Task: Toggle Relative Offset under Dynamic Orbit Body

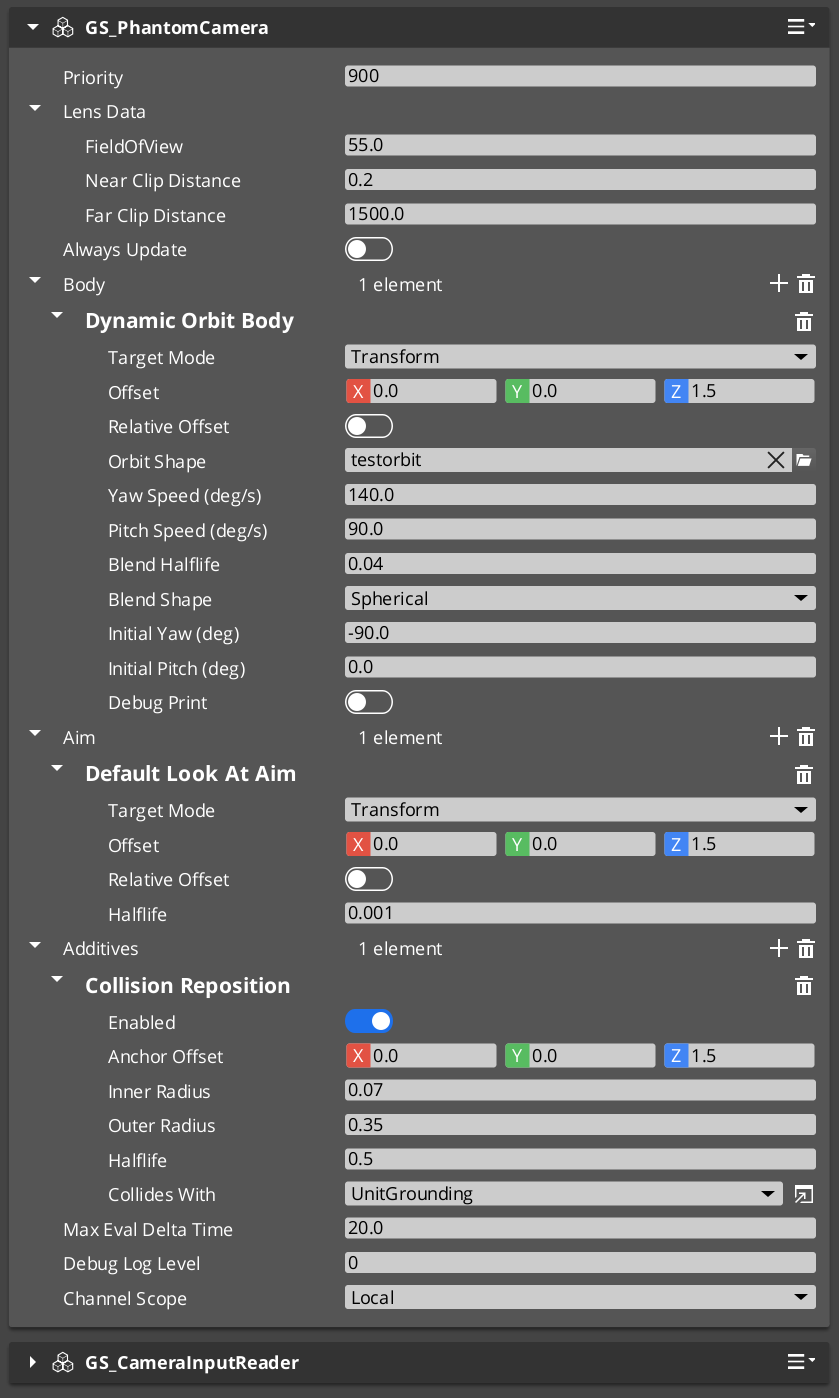Action: pos(369,426)
